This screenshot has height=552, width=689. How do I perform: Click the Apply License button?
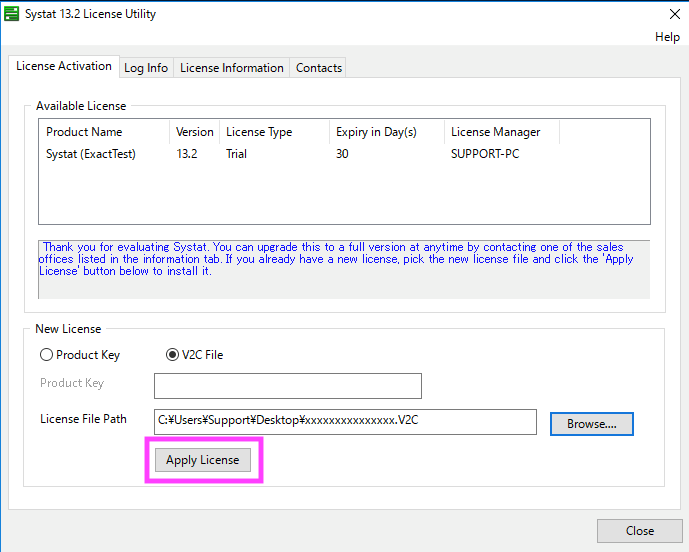tap(203, 460)
